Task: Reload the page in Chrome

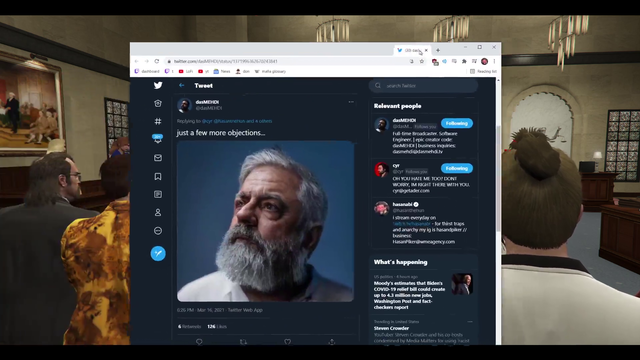Action: point(157,61)
